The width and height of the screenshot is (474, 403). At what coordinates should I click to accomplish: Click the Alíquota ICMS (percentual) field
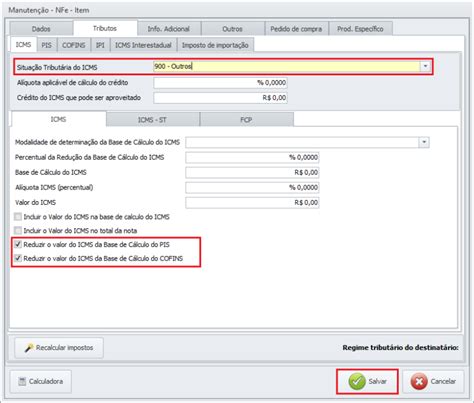[x=252, y=187]
